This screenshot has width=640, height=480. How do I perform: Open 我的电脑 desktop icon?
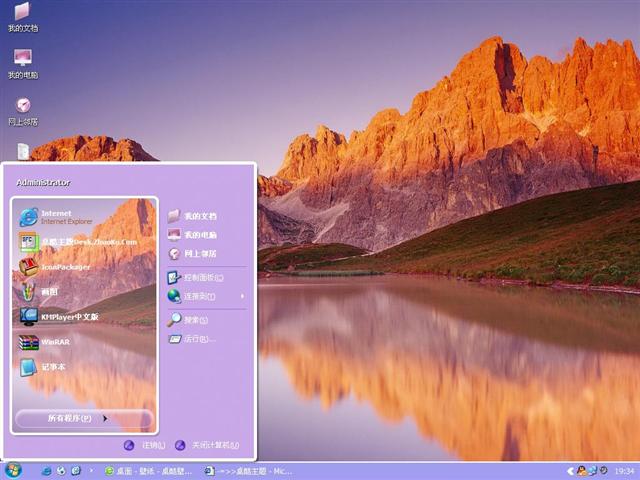[23, 64]
